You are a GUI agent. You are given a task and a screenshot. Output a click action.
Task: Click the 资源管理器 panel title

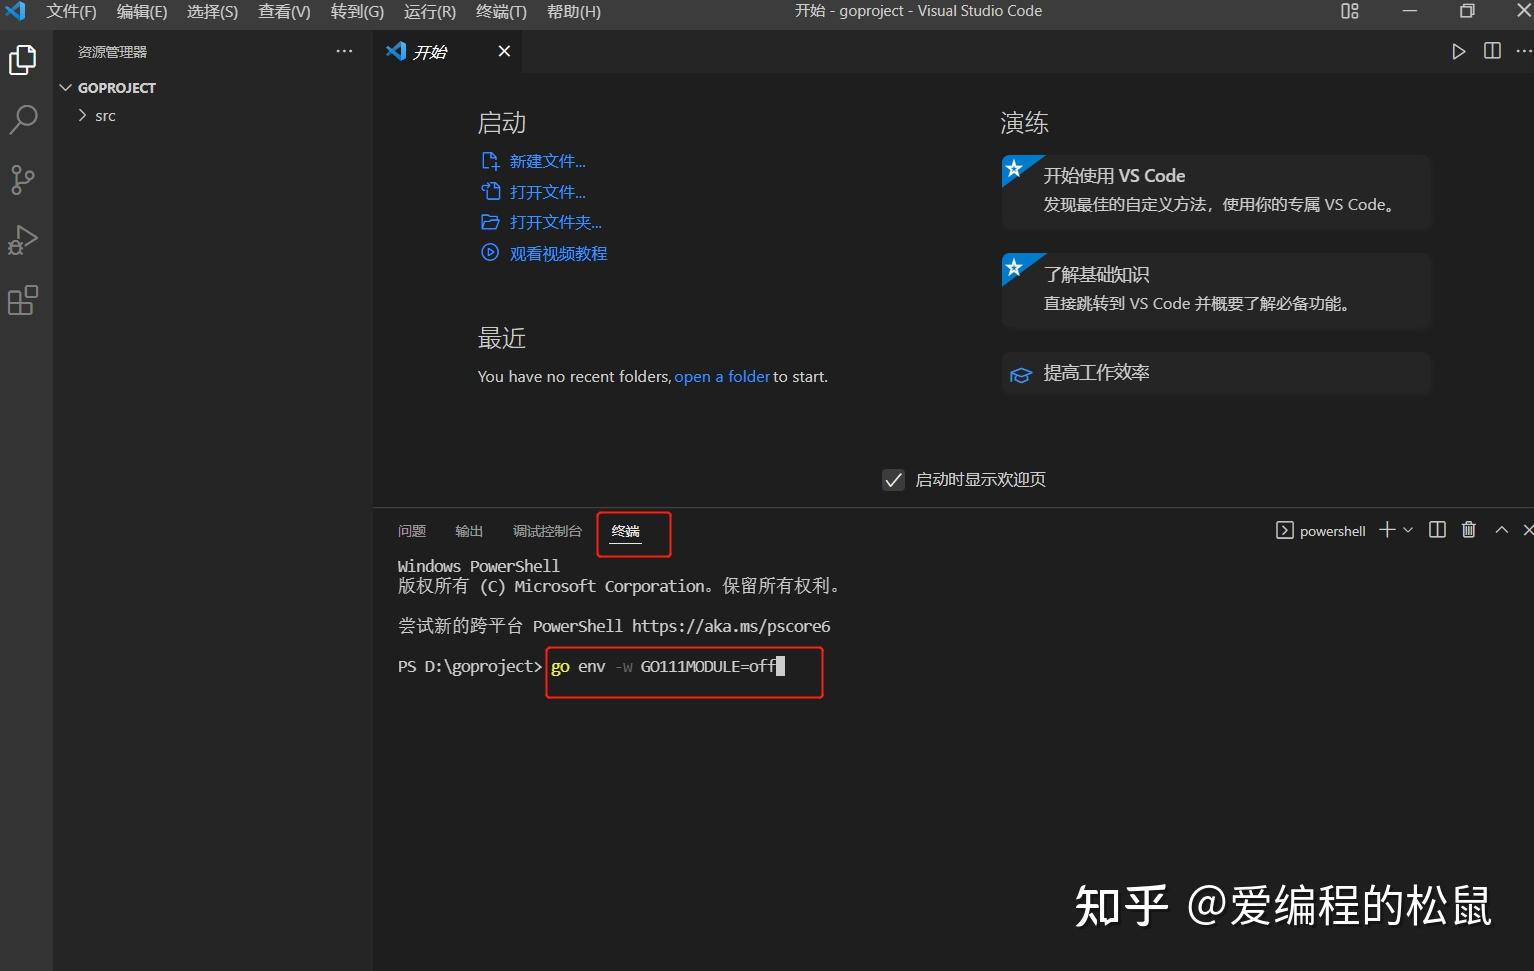[x=112, y=52]
